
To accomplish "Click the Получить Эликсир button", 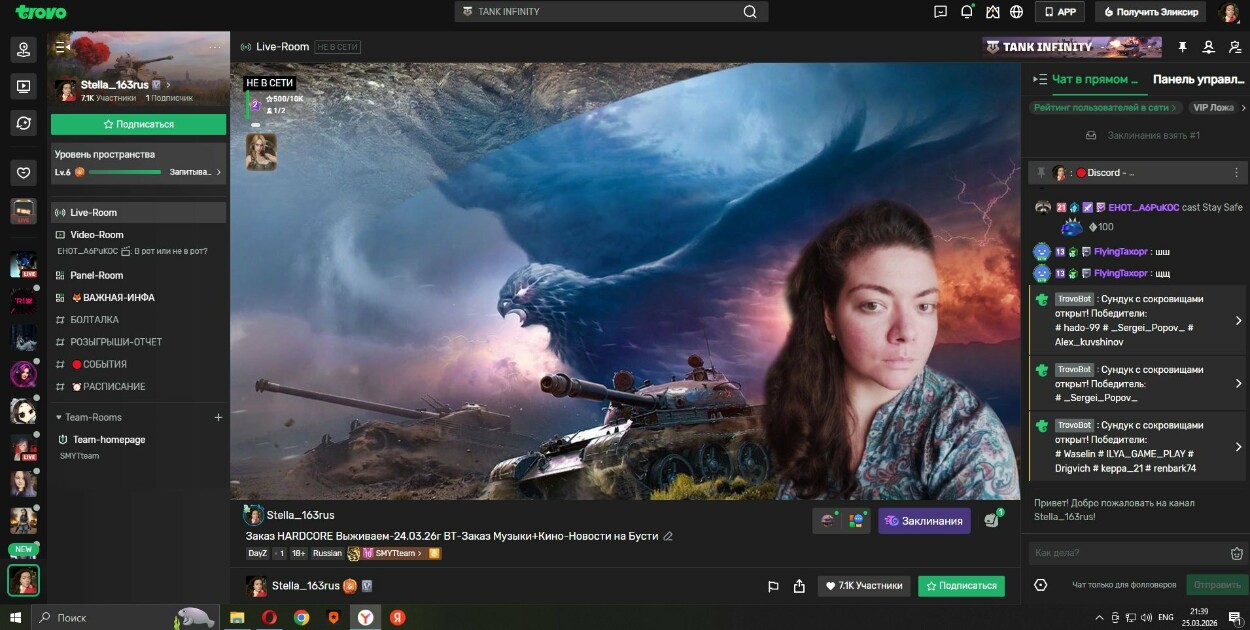I will (1150, 12).
